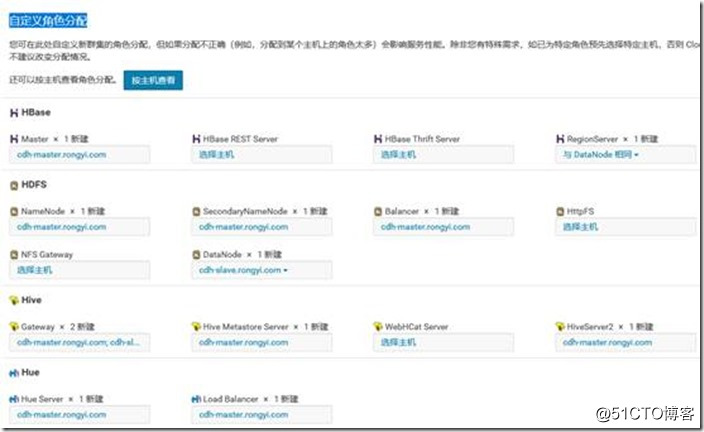The width and height of the screenshot is (704, 432).
Task: Click the icon beside HiveServer2
Action: [x=560, y=326]
